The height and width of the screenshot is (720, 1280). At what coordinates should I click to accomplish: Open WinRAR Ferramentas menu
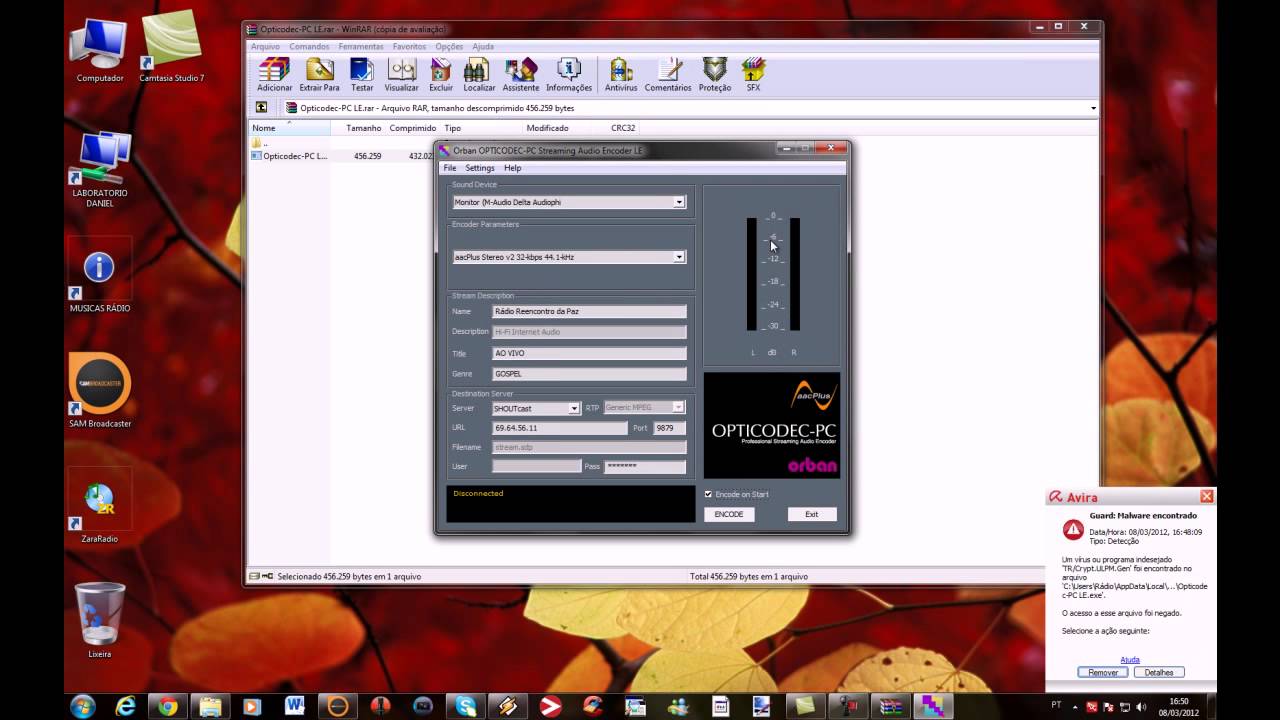(x=361, y=46)
